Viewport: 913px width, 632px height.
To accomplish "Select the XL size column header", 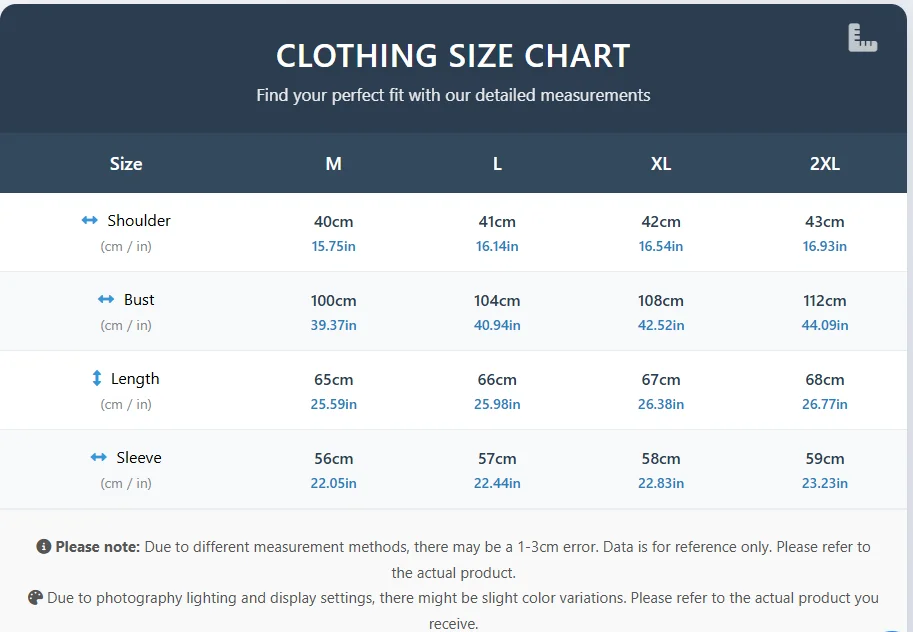I will [x=661, y=164].
